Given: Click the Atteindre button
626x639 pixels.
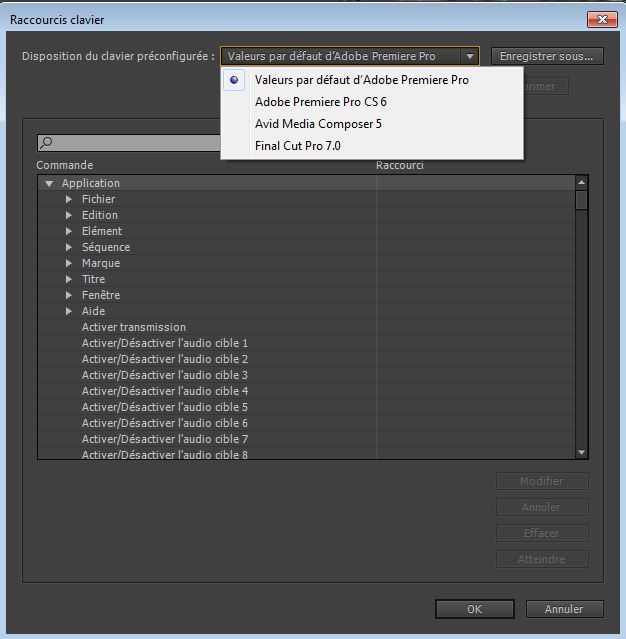Looking at the screenshot, I should coord(542,559).
